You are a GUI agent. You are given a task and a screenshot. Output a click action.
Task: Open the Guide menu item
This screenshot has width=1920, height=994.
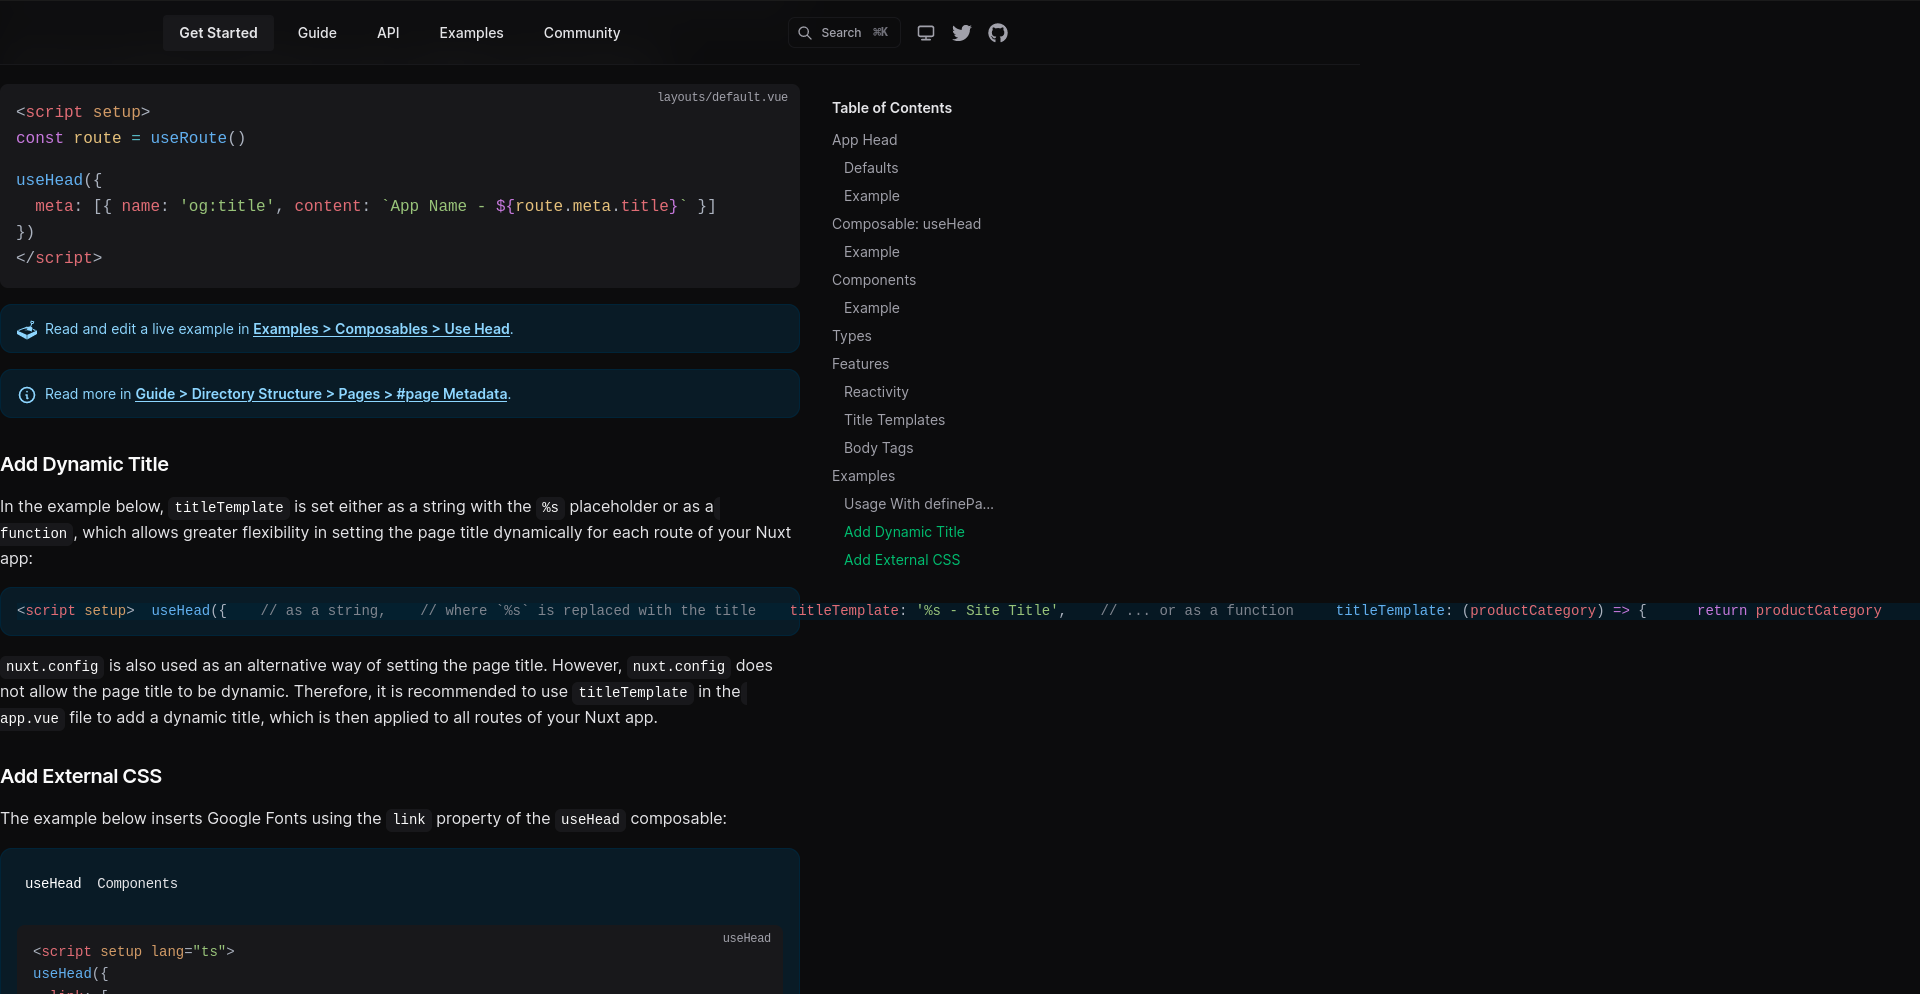pyautogui.click(x=317, y=32)
